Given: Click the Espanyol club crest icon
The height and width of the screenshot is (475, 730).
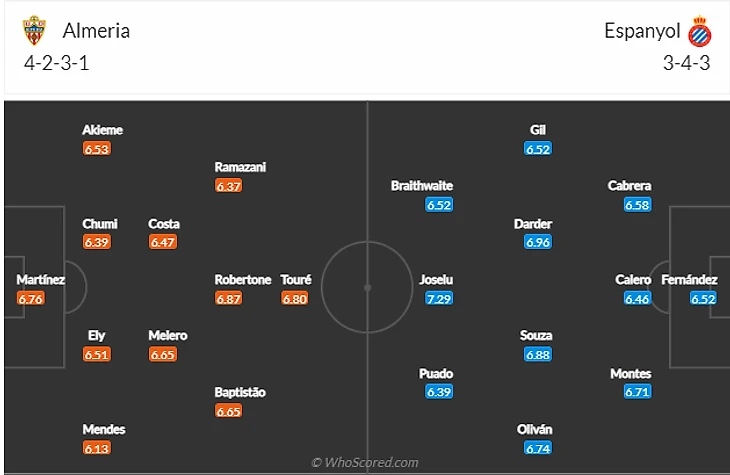Looking at the screenshot, I should click(x=700, y=31).
